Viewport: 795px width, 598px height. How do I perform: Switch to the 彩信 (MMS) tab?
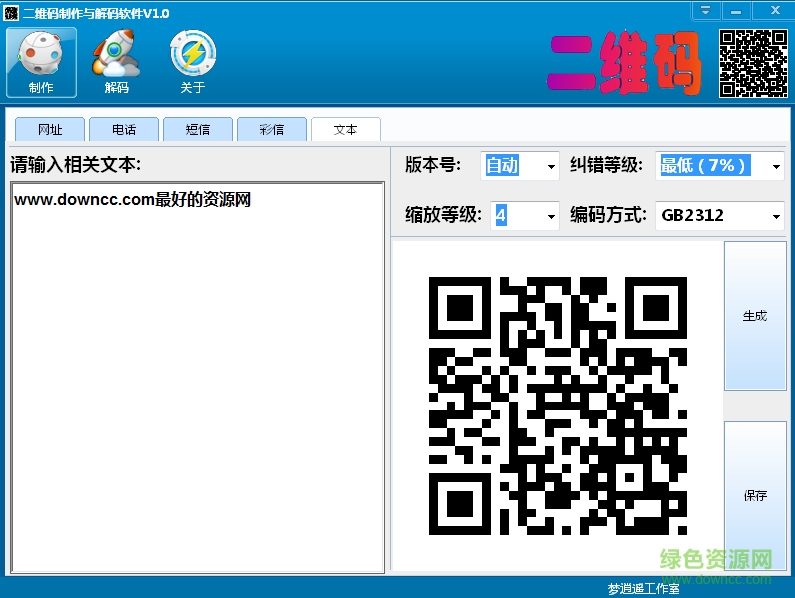tap(272, 129)
